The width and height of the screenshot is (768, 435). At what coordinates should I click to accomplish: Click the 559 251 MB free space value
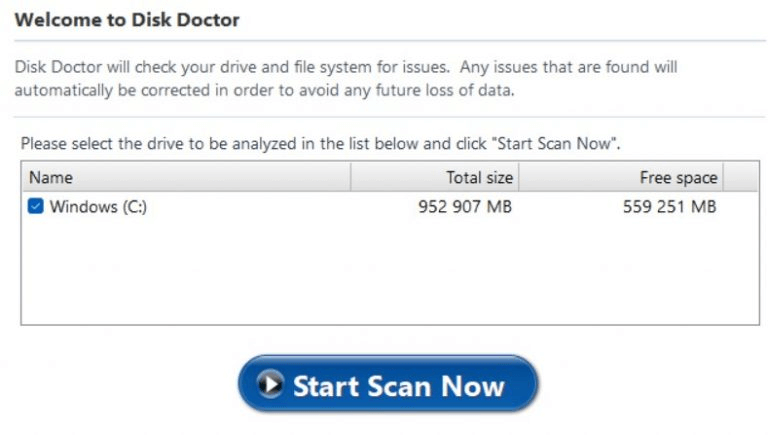coord(667,207)
